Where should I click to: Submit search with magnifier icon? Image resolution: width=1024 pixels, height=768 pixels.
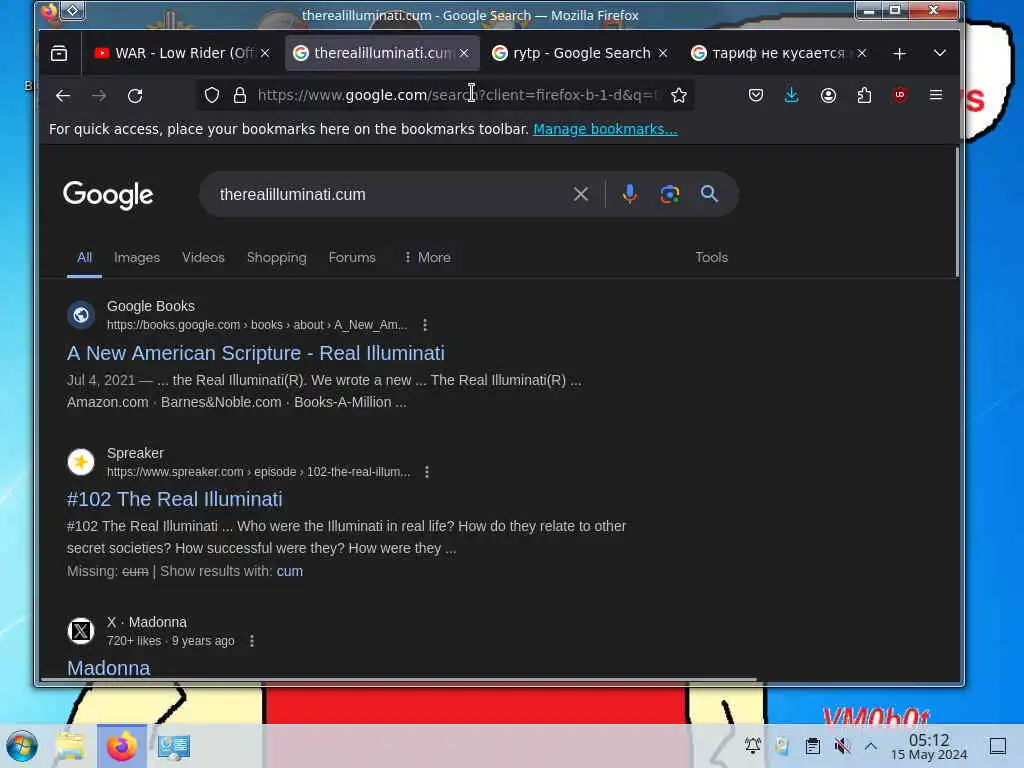(709, 194)
